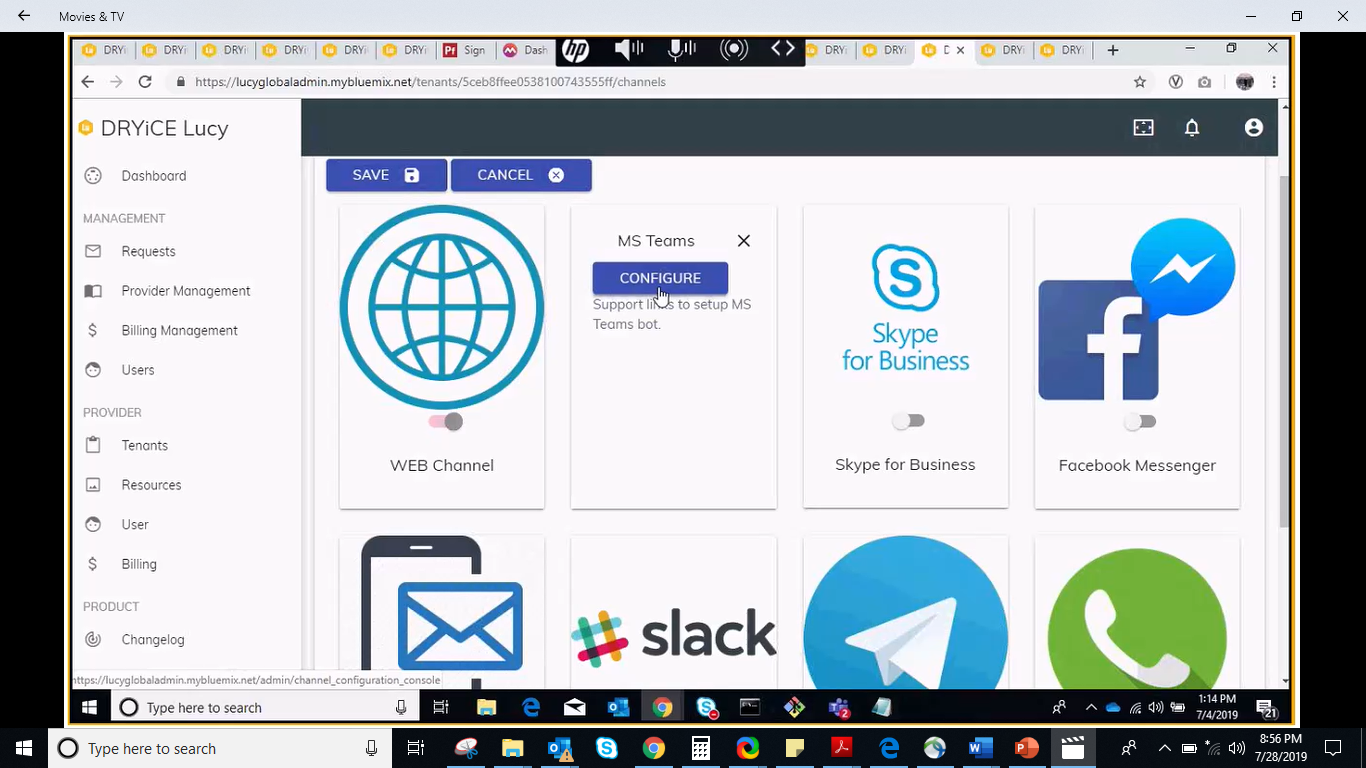Click the 'MS Teams' card title
The image size is (1366, 768).
[x=656, y=241]
